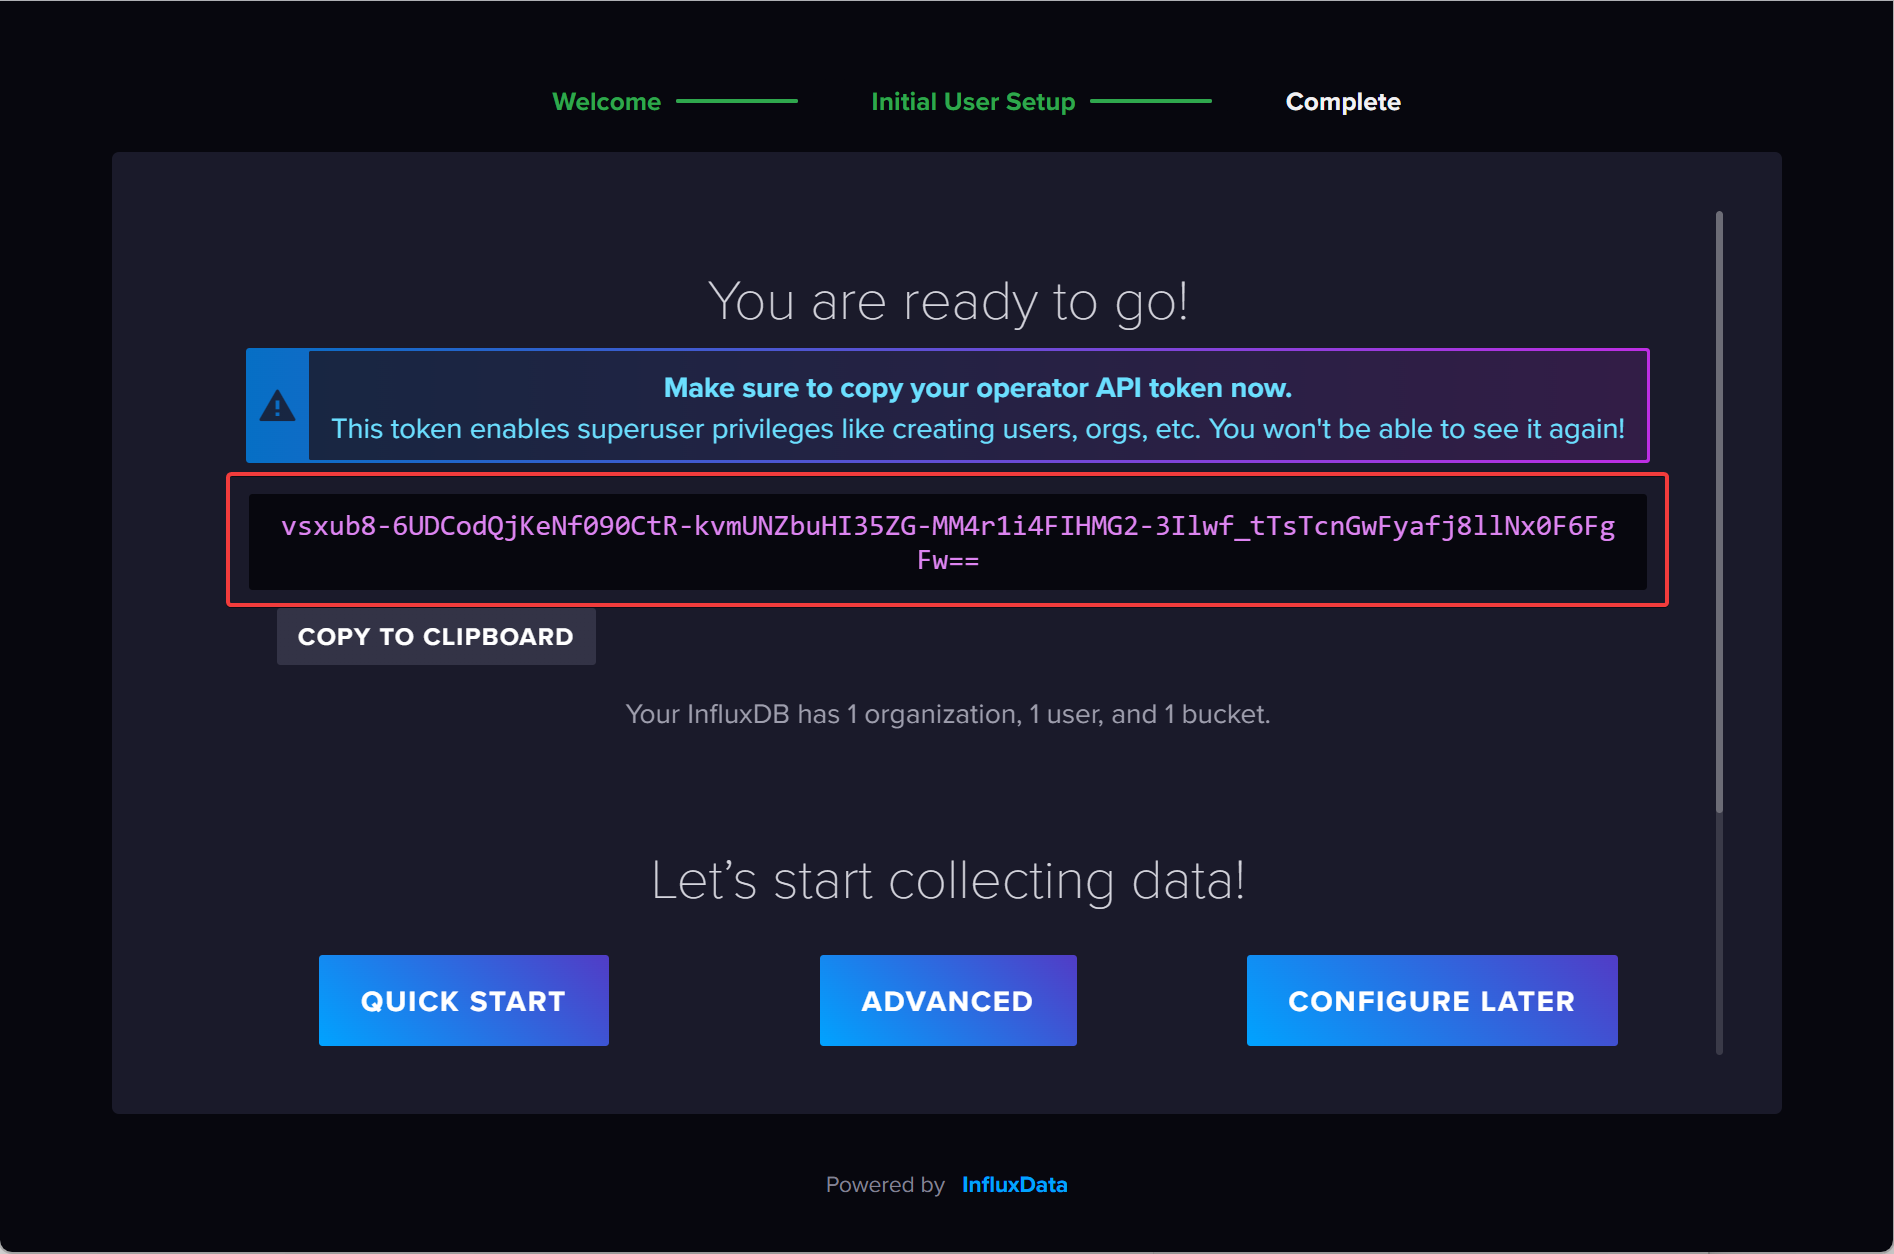
Task: Choose the Quick Start option
Action: click(x=463, y=1000)
